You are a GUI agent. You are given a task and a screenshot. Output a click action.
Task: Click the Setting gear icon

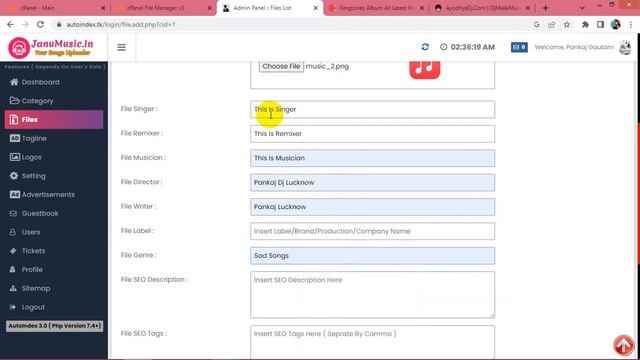14,176
